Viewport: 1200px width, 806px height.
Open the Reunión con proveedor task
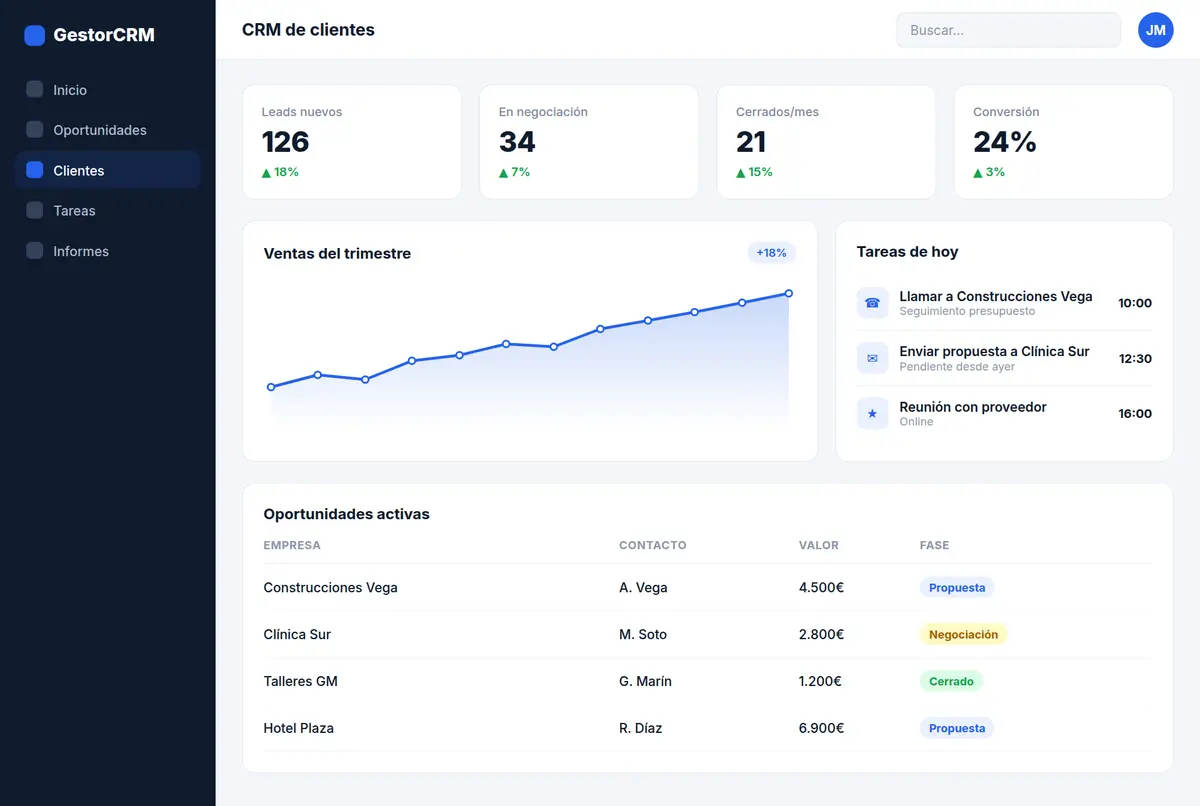click(x=1004, y=413)
